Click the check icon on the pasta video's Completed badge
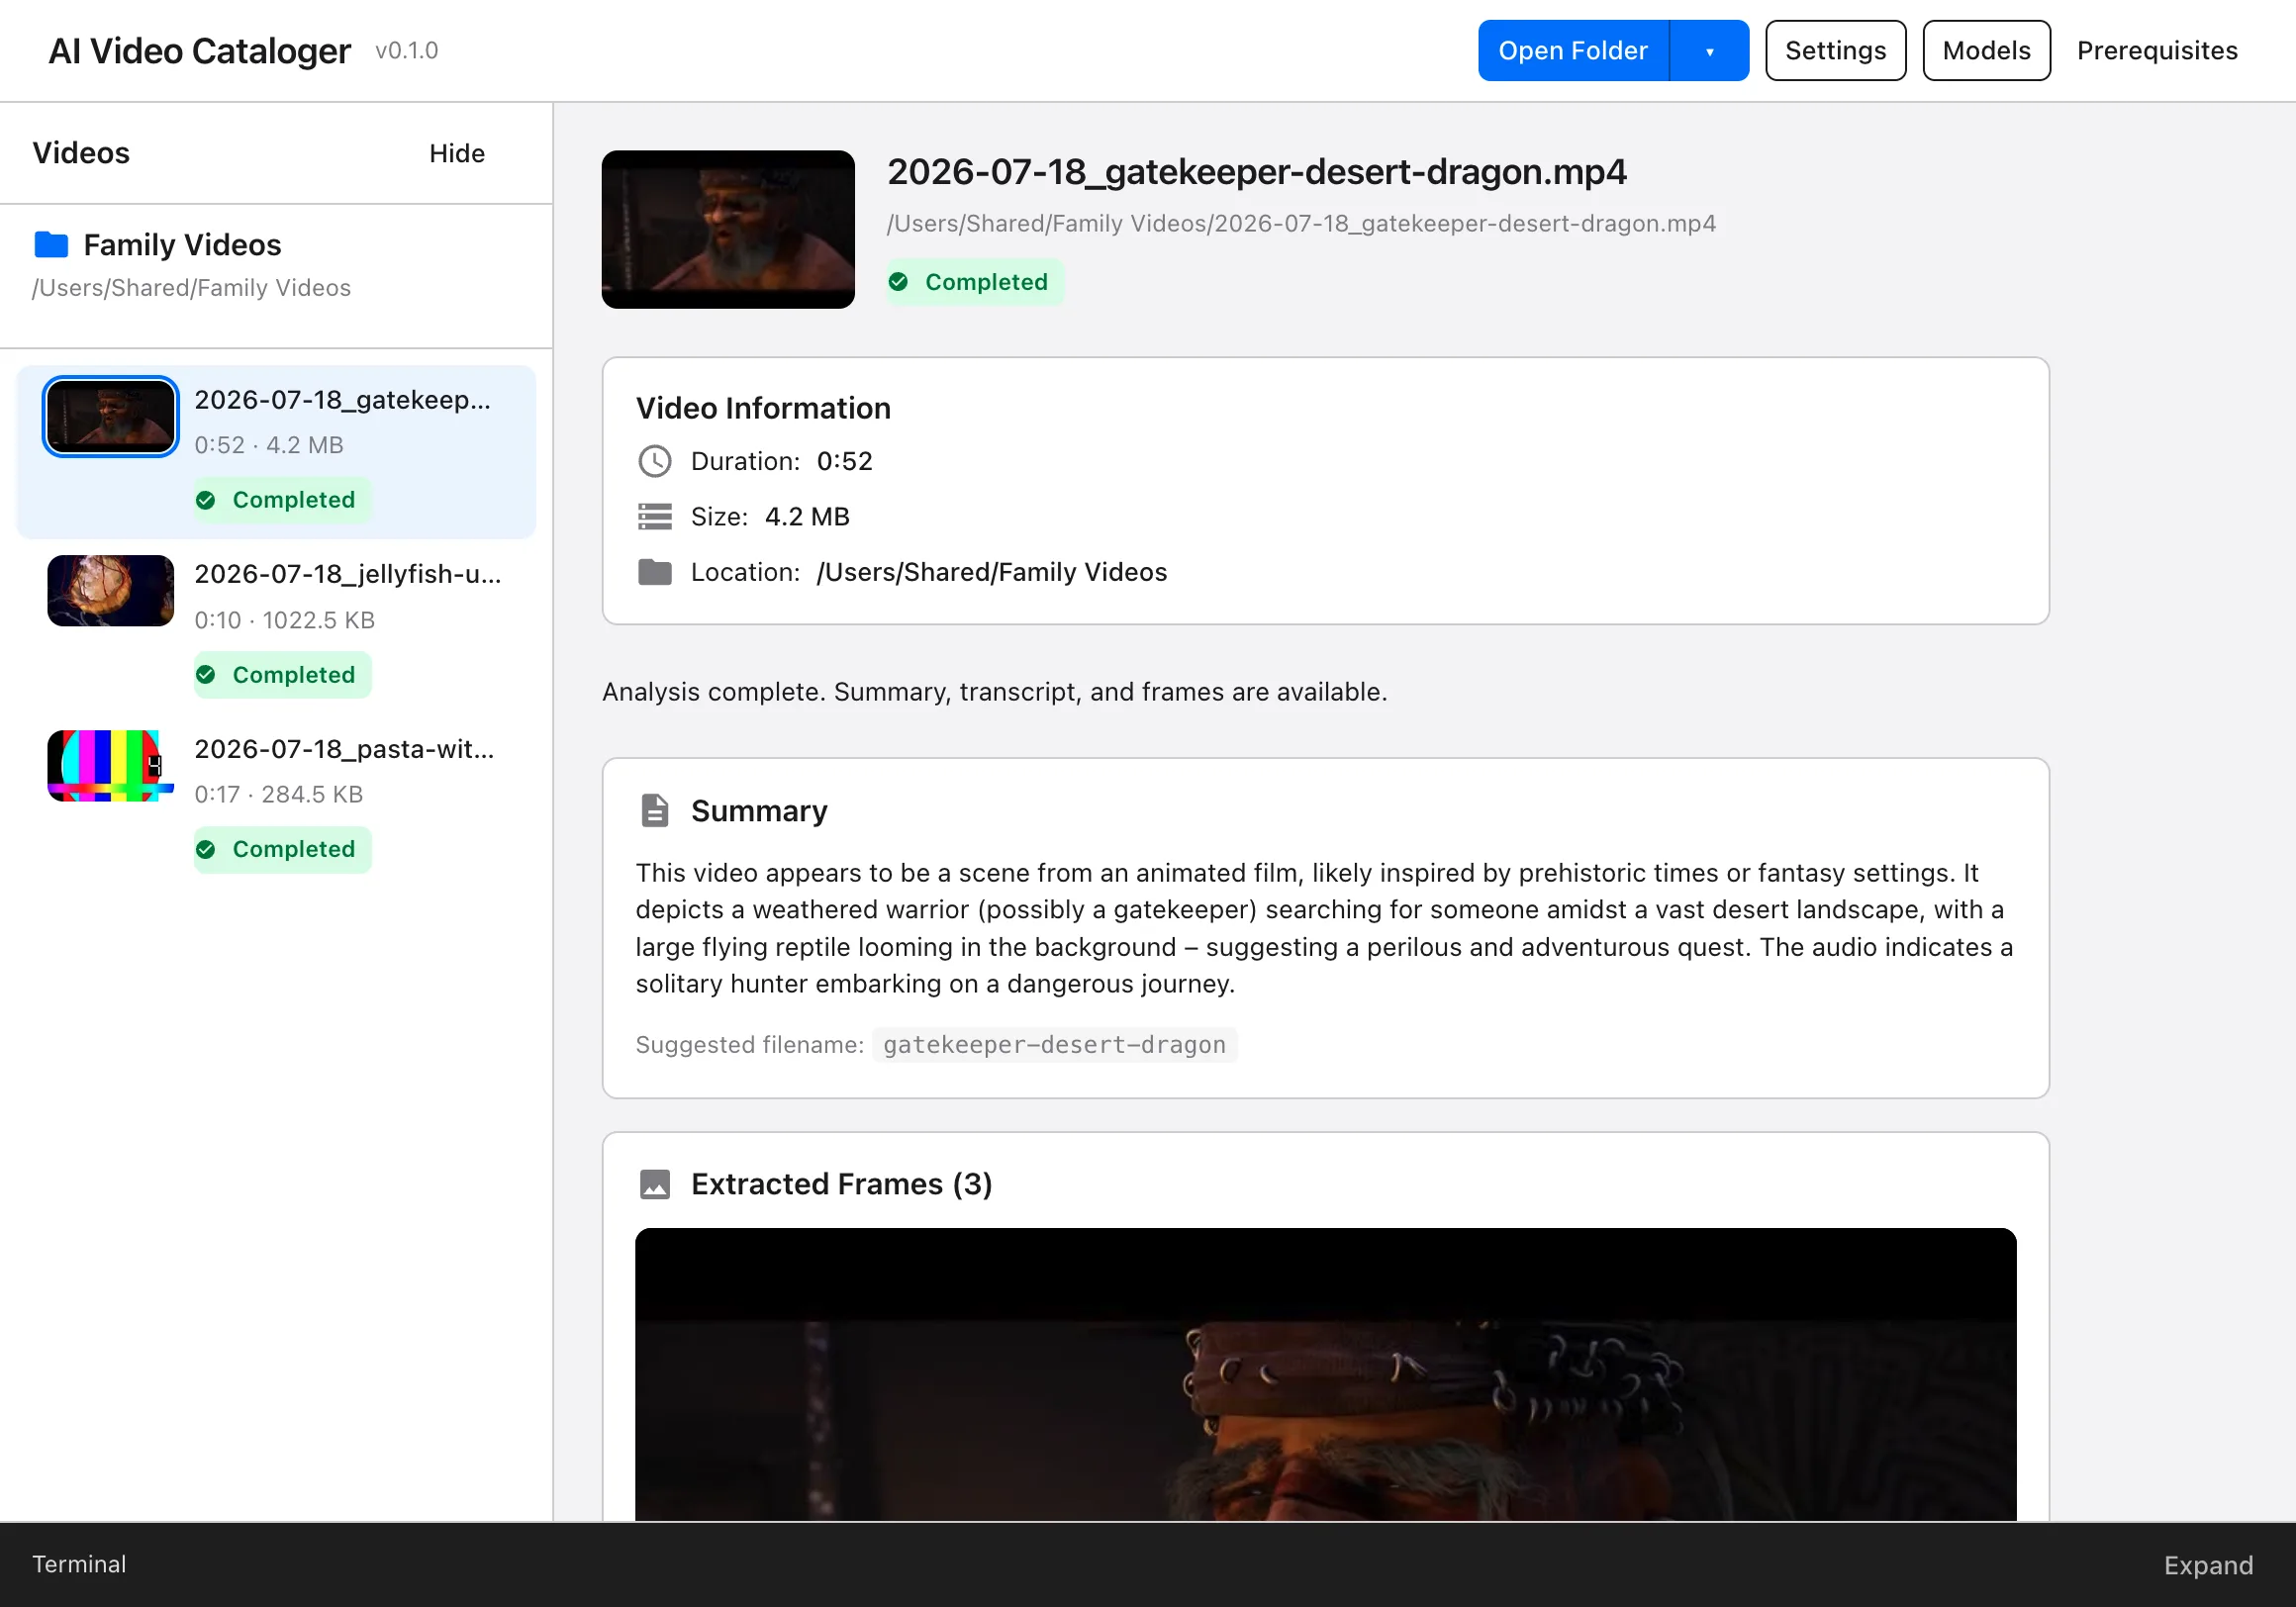Screen dimensions: 2296x1607 [x=206, y=849]
